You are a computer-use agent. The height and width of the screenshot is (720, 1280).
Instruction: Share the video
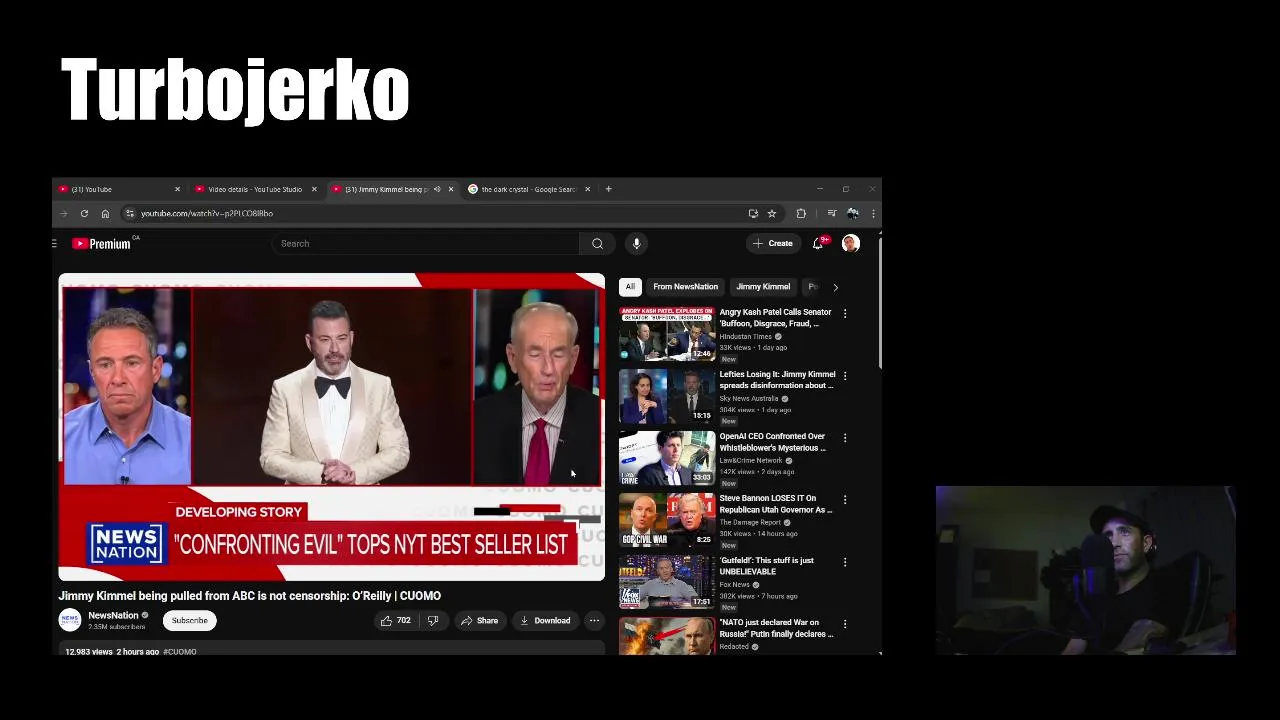pyautogui.click(x=479, y=620)
